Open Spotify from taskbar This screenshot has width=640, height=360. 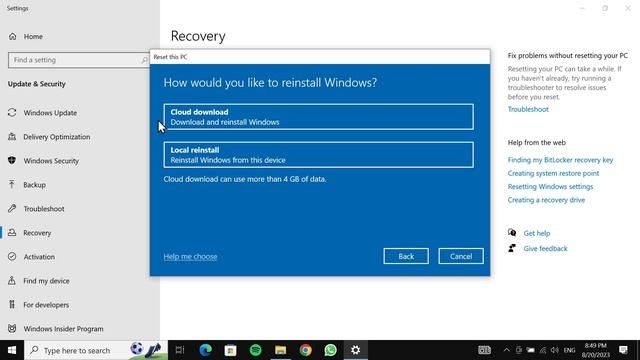(x=256, y=350)
